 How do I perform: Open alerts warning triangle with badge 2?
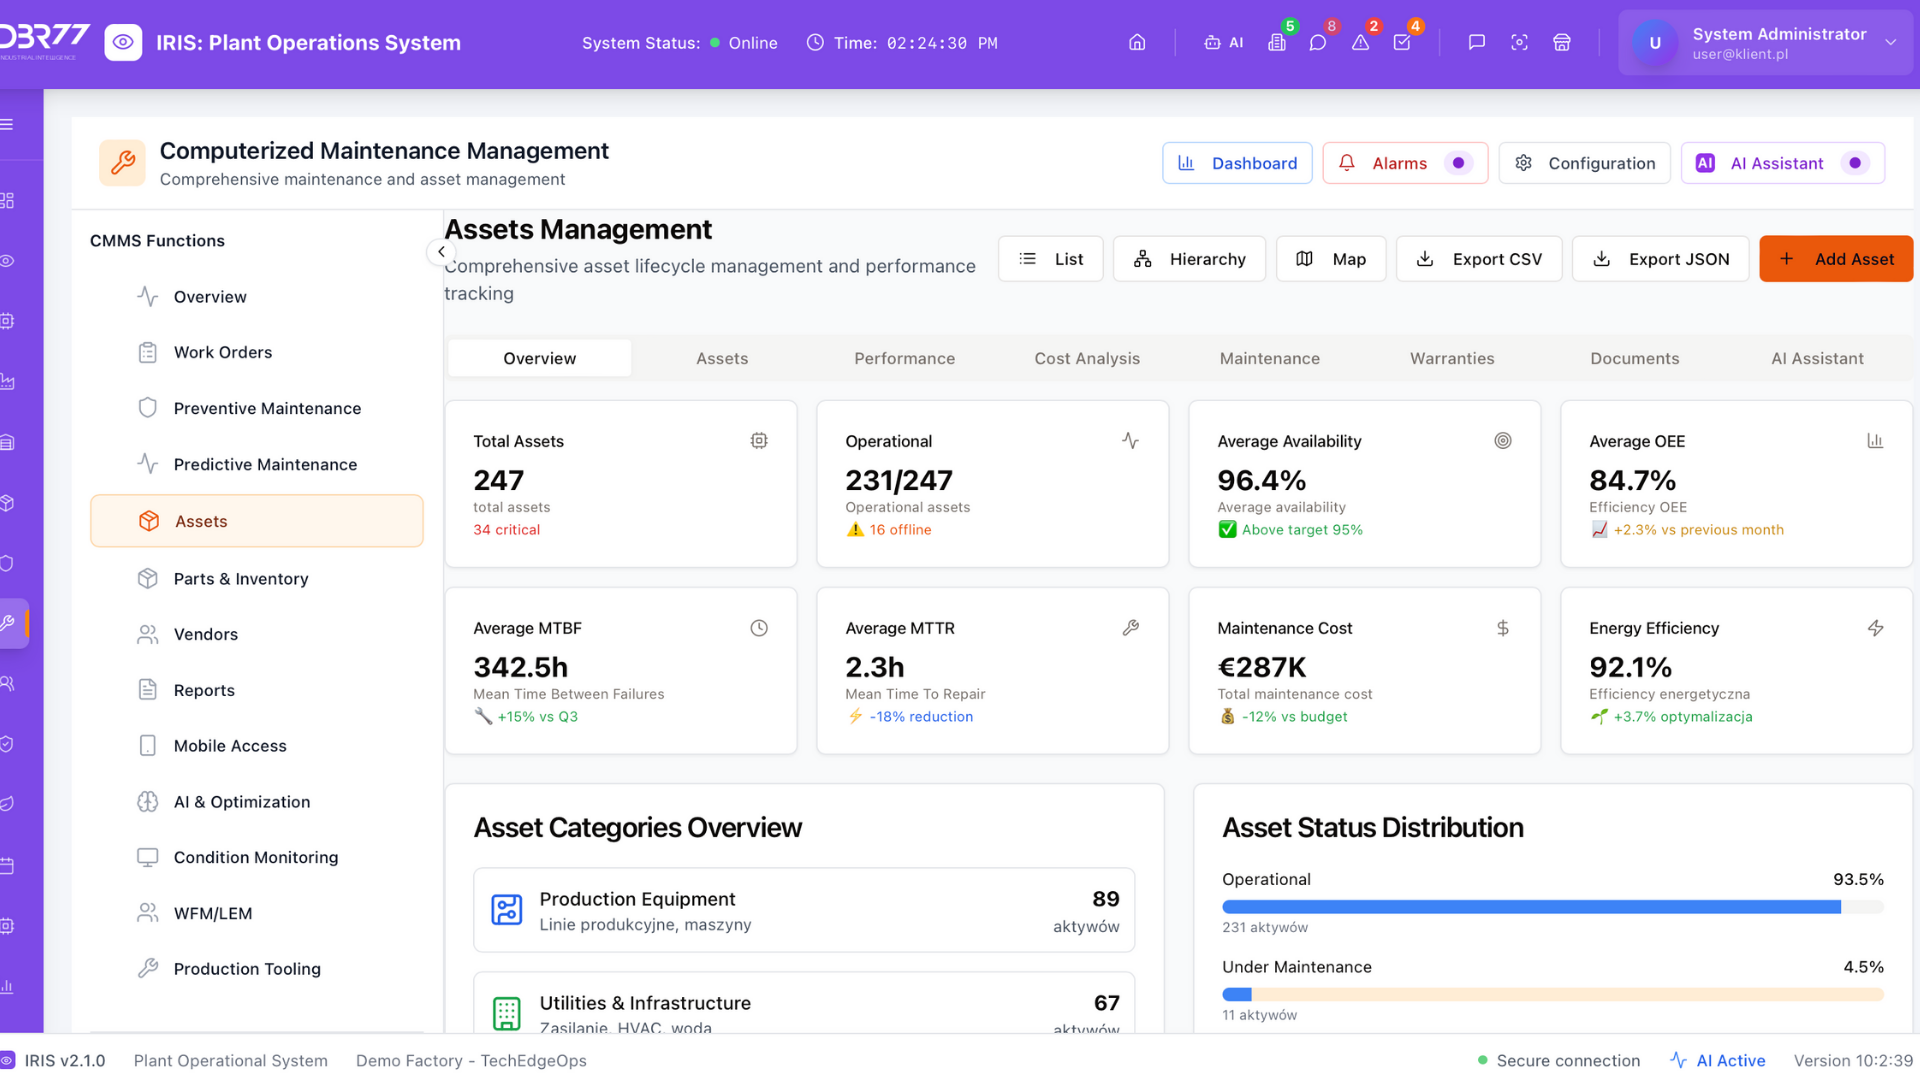pyautogui.click(x=1360, y=42)
